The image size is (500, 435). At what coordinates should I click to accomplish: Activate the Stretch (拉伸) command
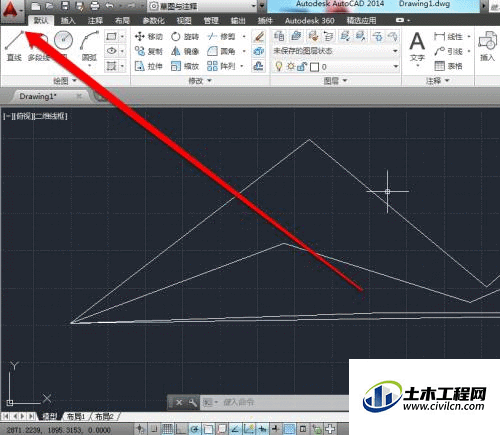click(x=149, y=66)
